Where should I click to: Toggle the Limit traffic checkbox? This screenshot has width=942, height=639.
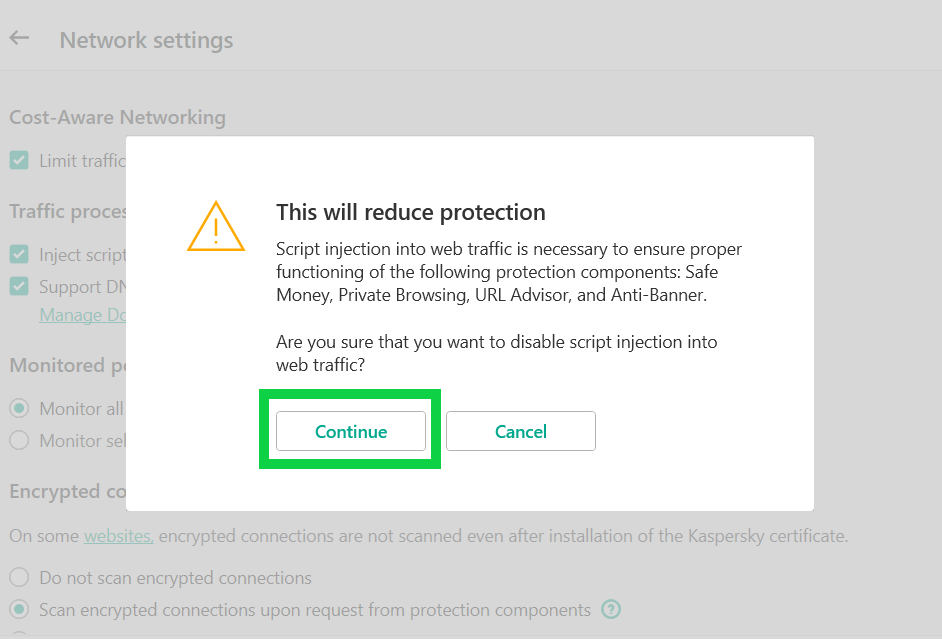(19, 160)
